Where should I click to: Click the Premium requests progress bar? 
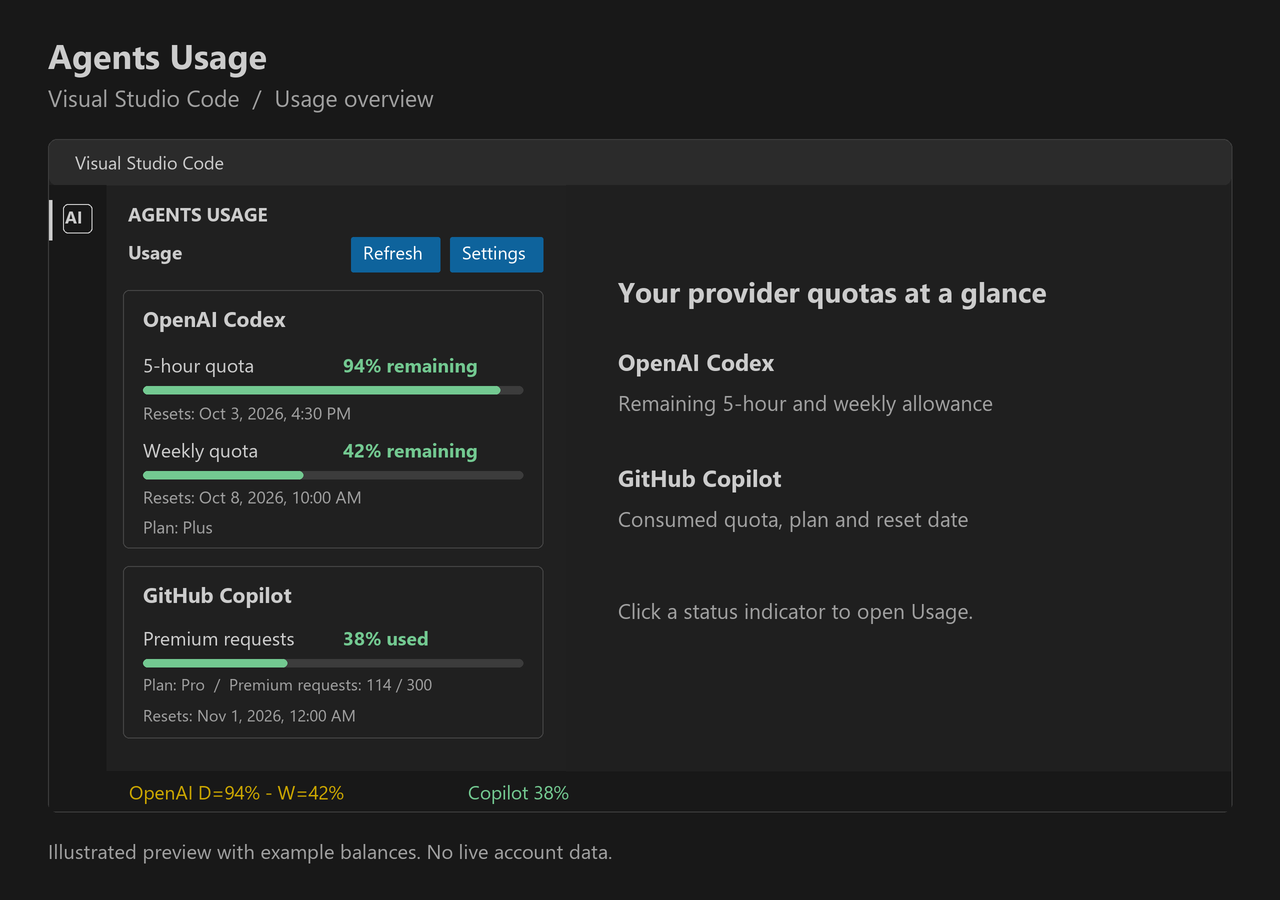click(x=333, y=663)
